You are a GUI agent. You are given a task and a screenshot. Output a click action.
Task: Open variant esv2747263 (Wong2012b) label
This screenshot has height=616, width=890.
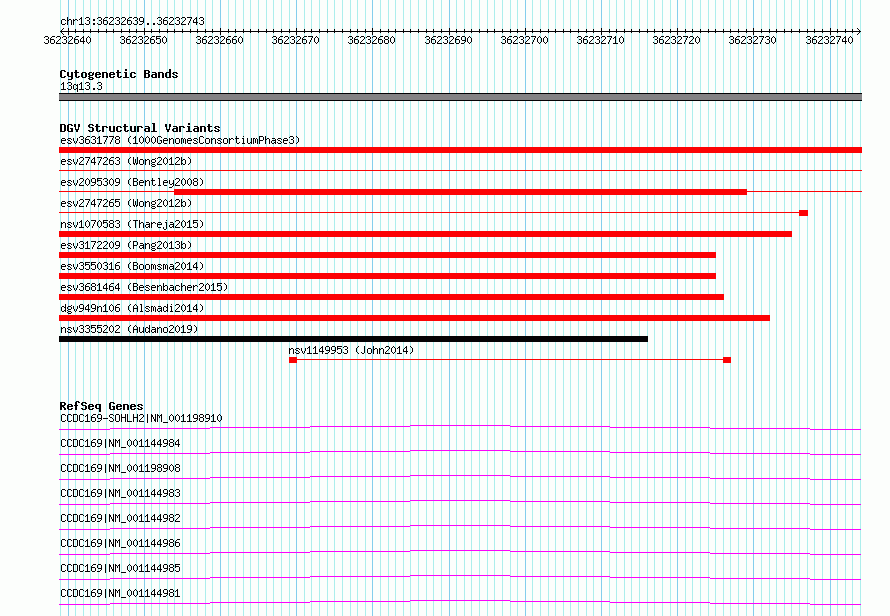(126, 161)
